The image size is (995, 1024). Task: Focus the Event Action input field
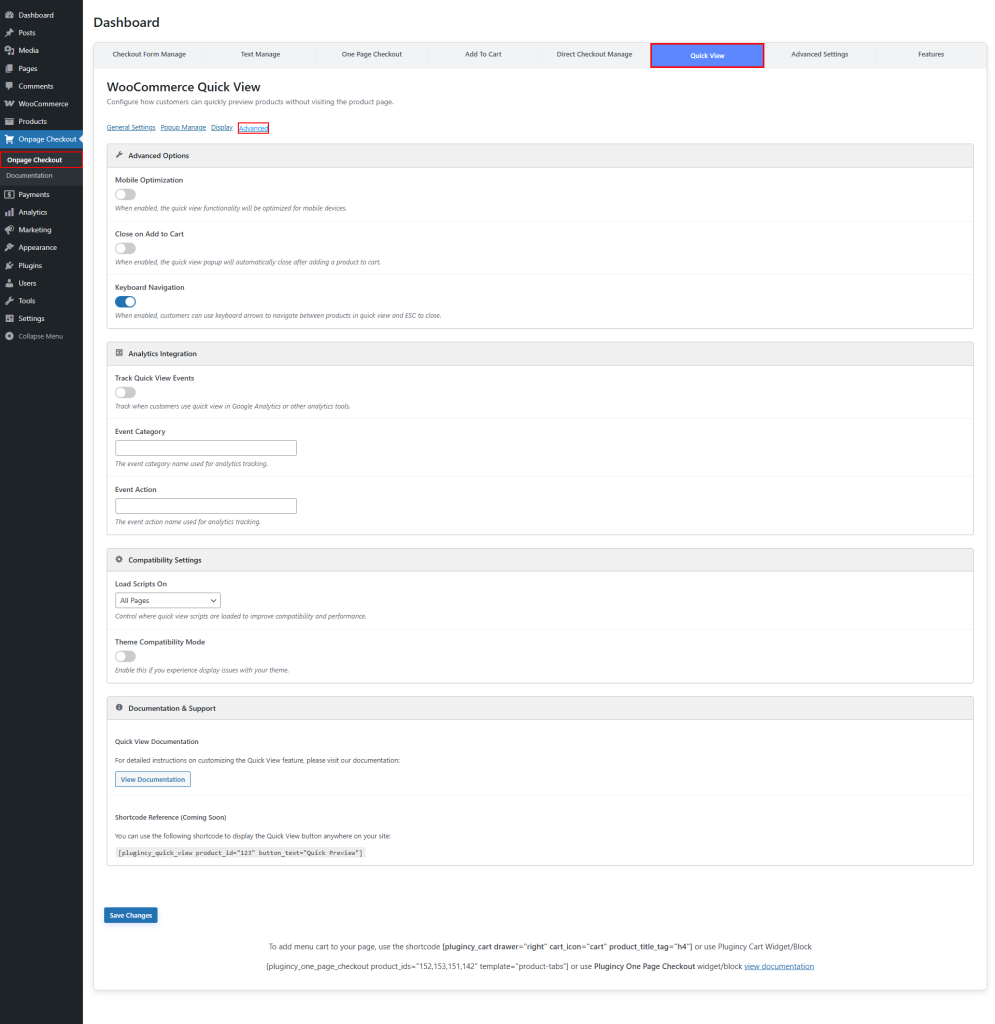pyautogui.click(x=206, y=506)
